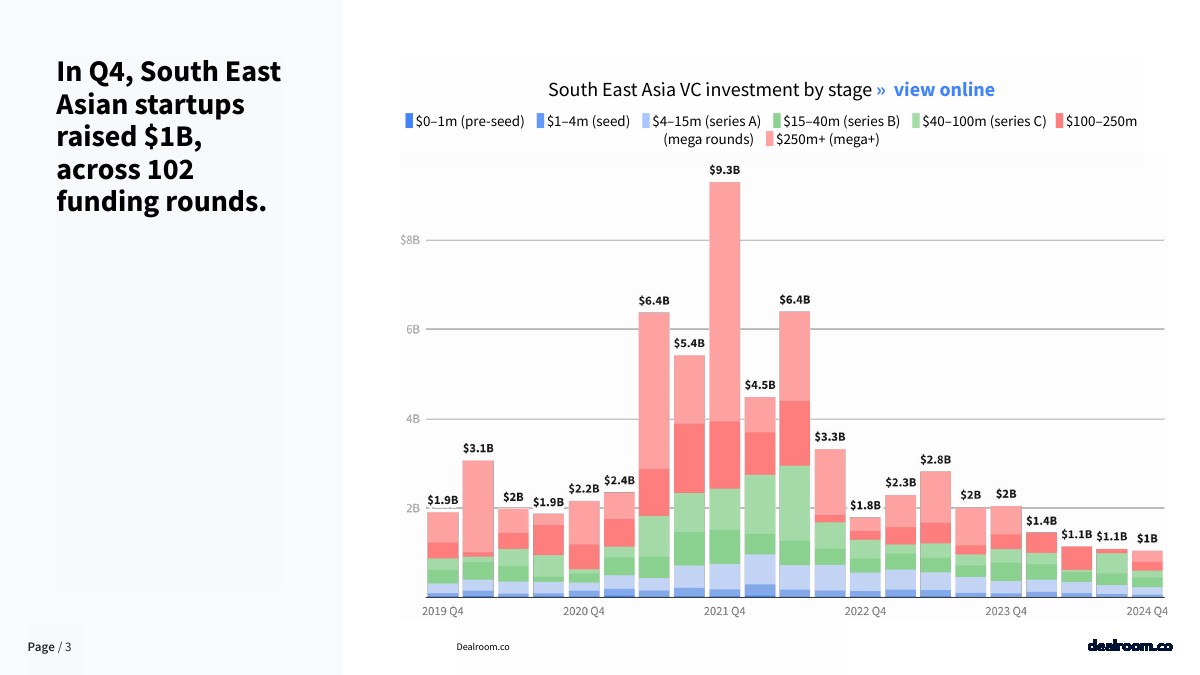Select the tallest bar labeled $9.3B

(x=724, y=388)
